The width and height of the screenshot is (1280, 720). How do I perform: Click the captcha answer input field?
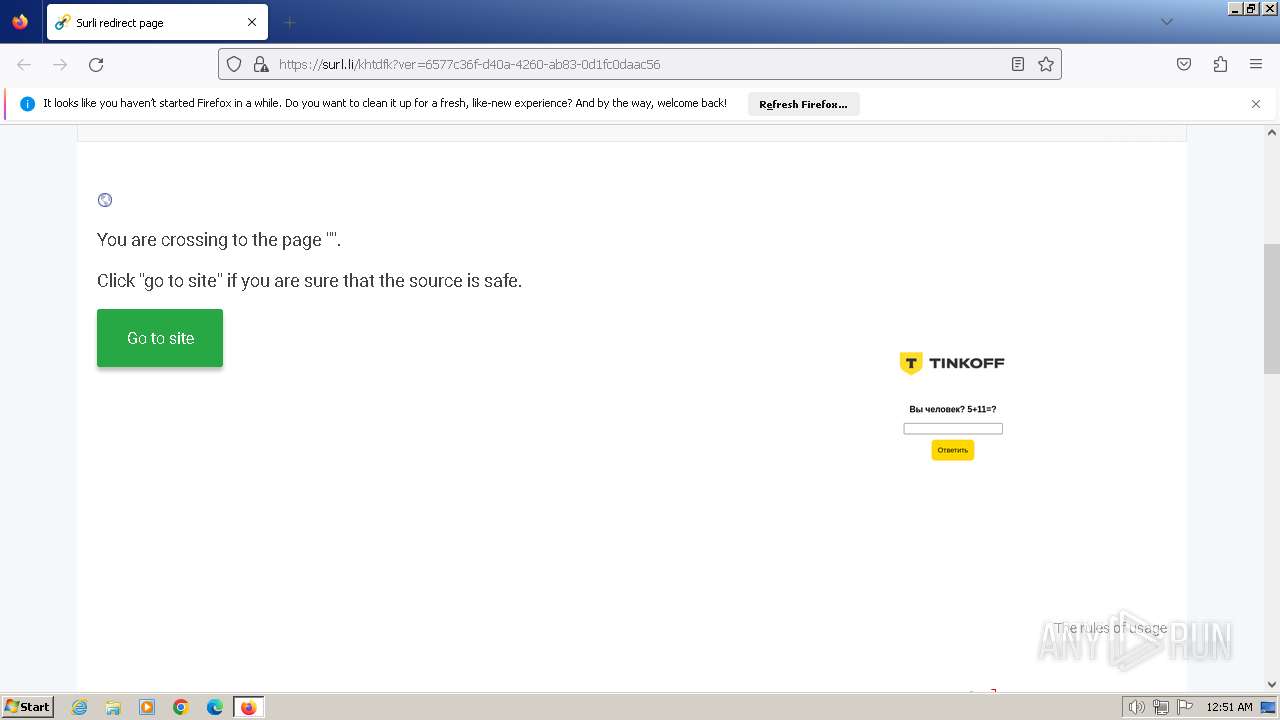coord(953,428)
